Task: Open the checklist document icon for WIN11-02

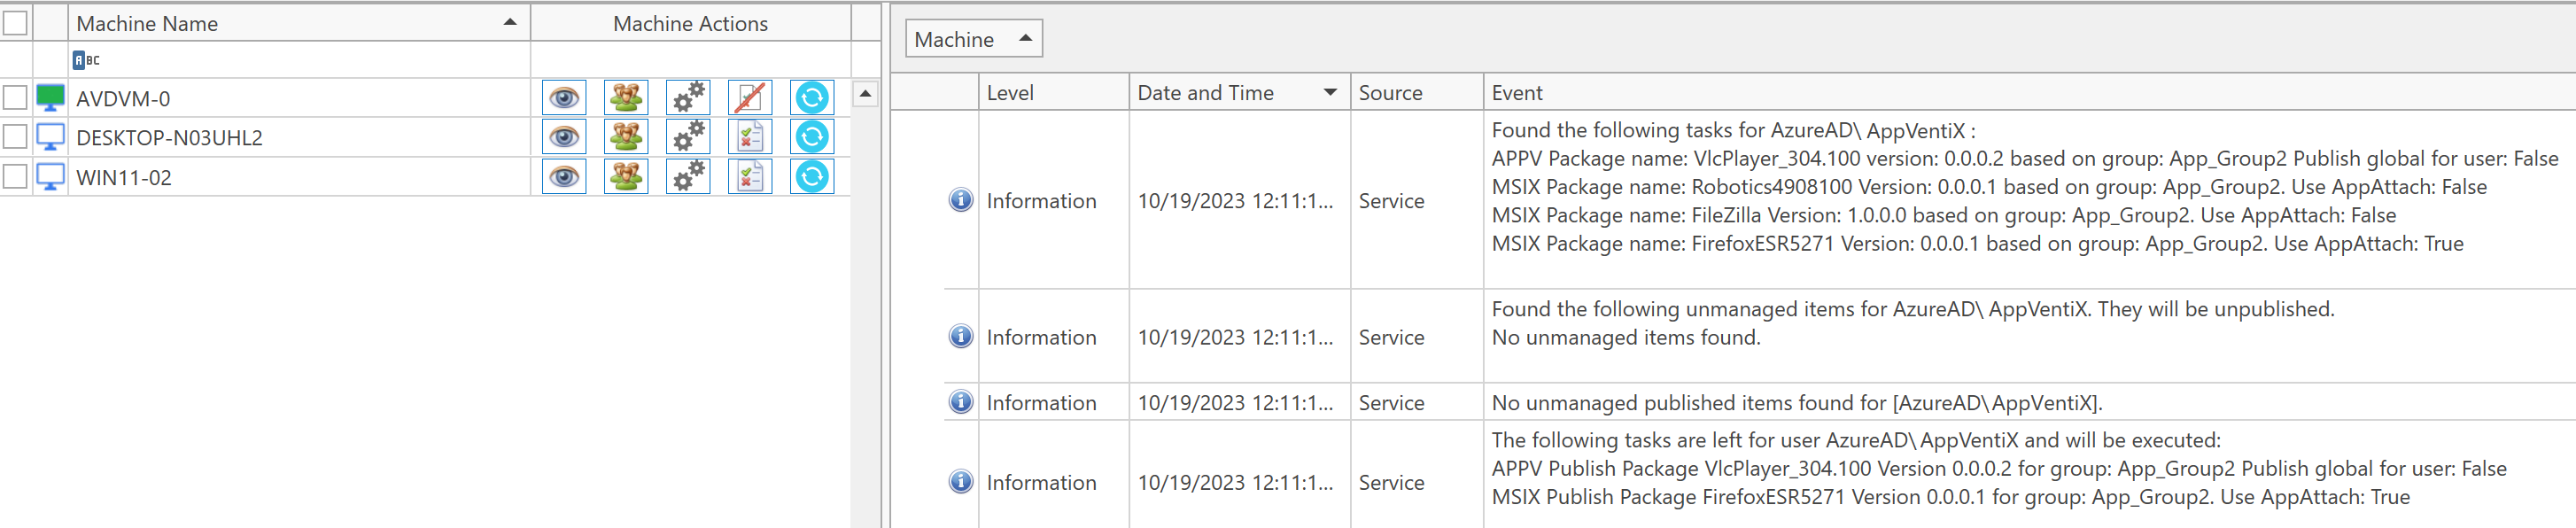Action: tap(750, 177)
